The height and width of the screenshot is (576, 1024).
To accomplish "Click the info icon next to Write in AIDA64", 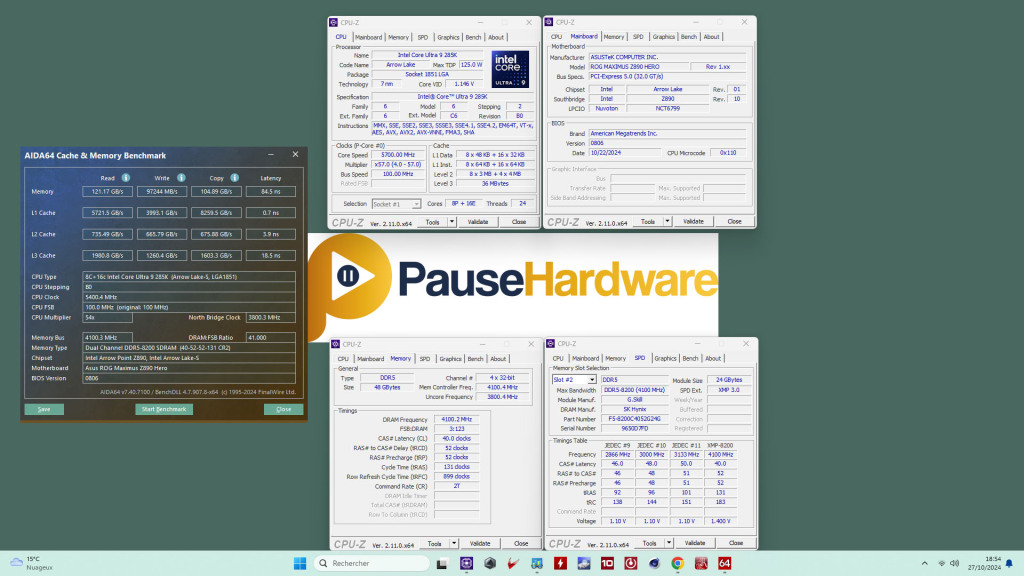I will tap(181, 178).
